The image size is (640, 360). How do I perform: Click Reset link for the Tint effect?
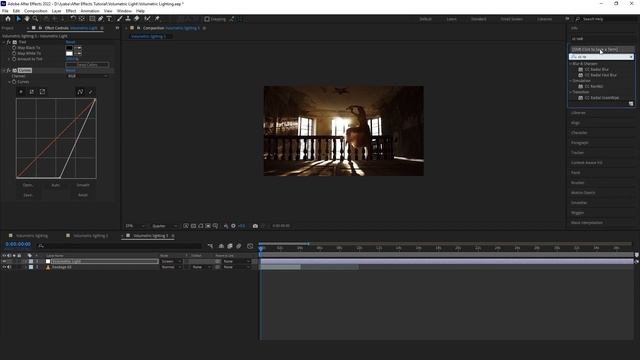[70, 42]
